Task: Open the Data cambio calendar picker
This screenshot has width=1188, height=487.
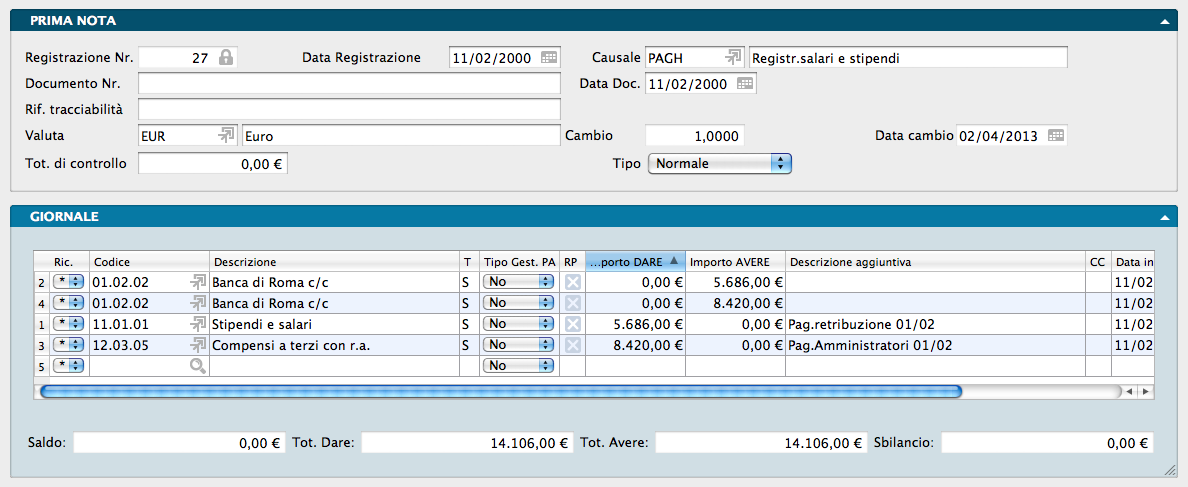Action: pos(1056,135)
